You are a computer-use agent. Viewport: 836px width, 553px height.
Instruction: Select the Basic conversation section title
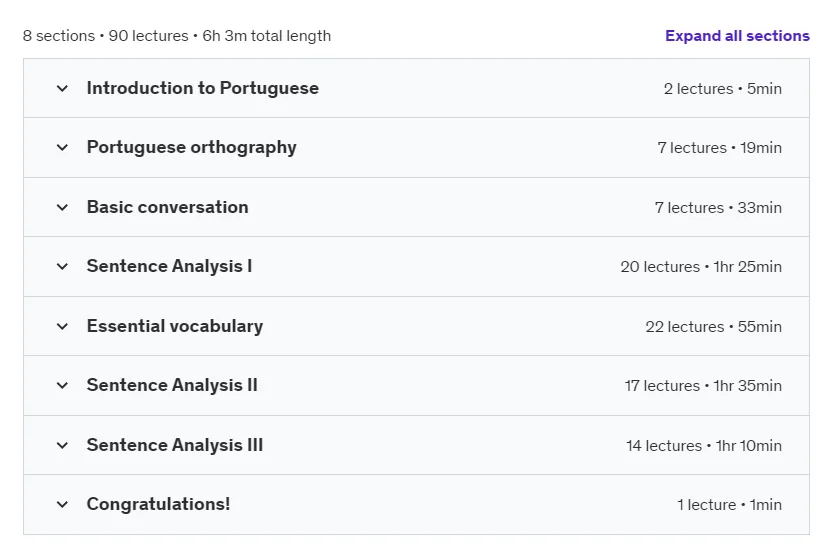(167, 207)
